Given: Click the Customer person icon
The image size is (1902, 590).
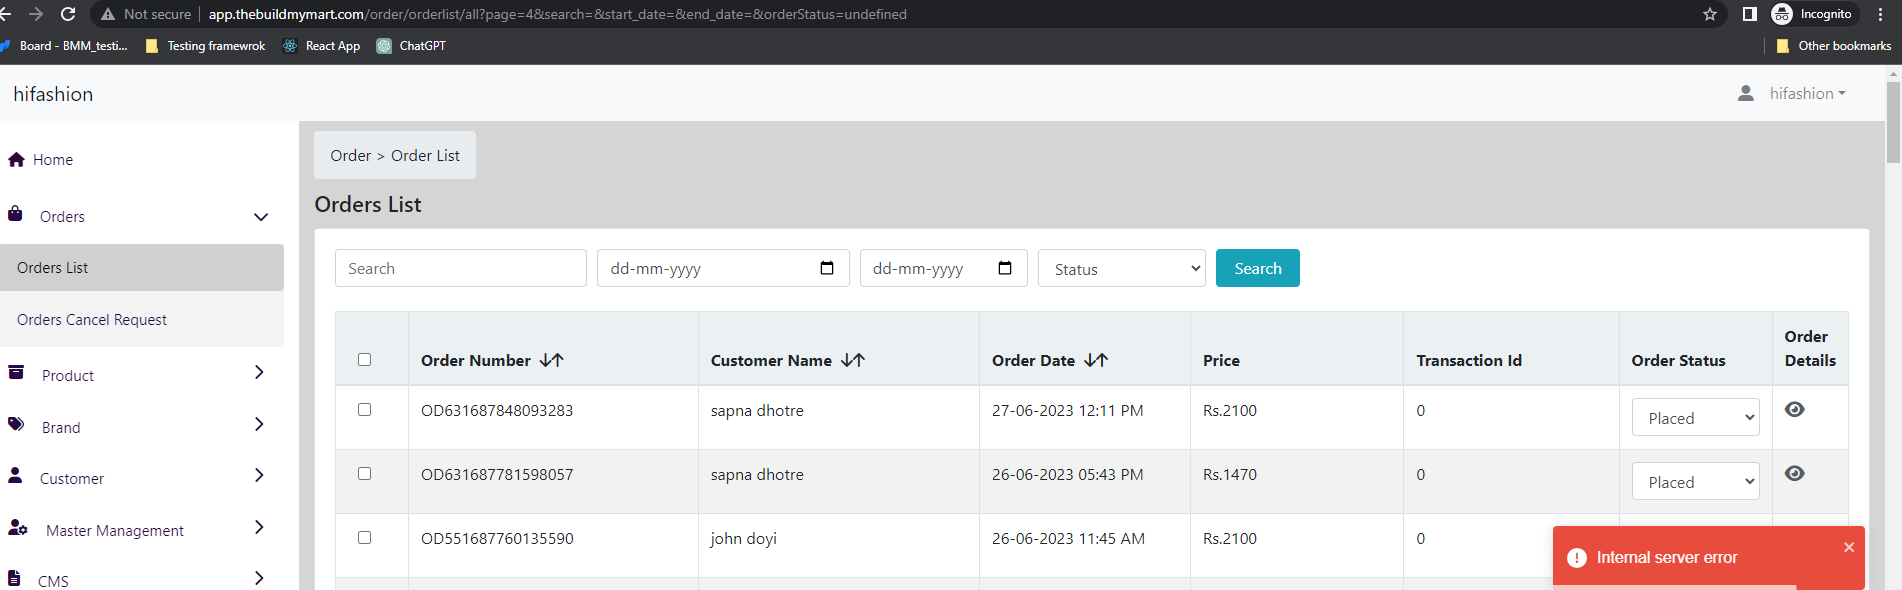Looking at the screenshot, I should tap(15, 475).
